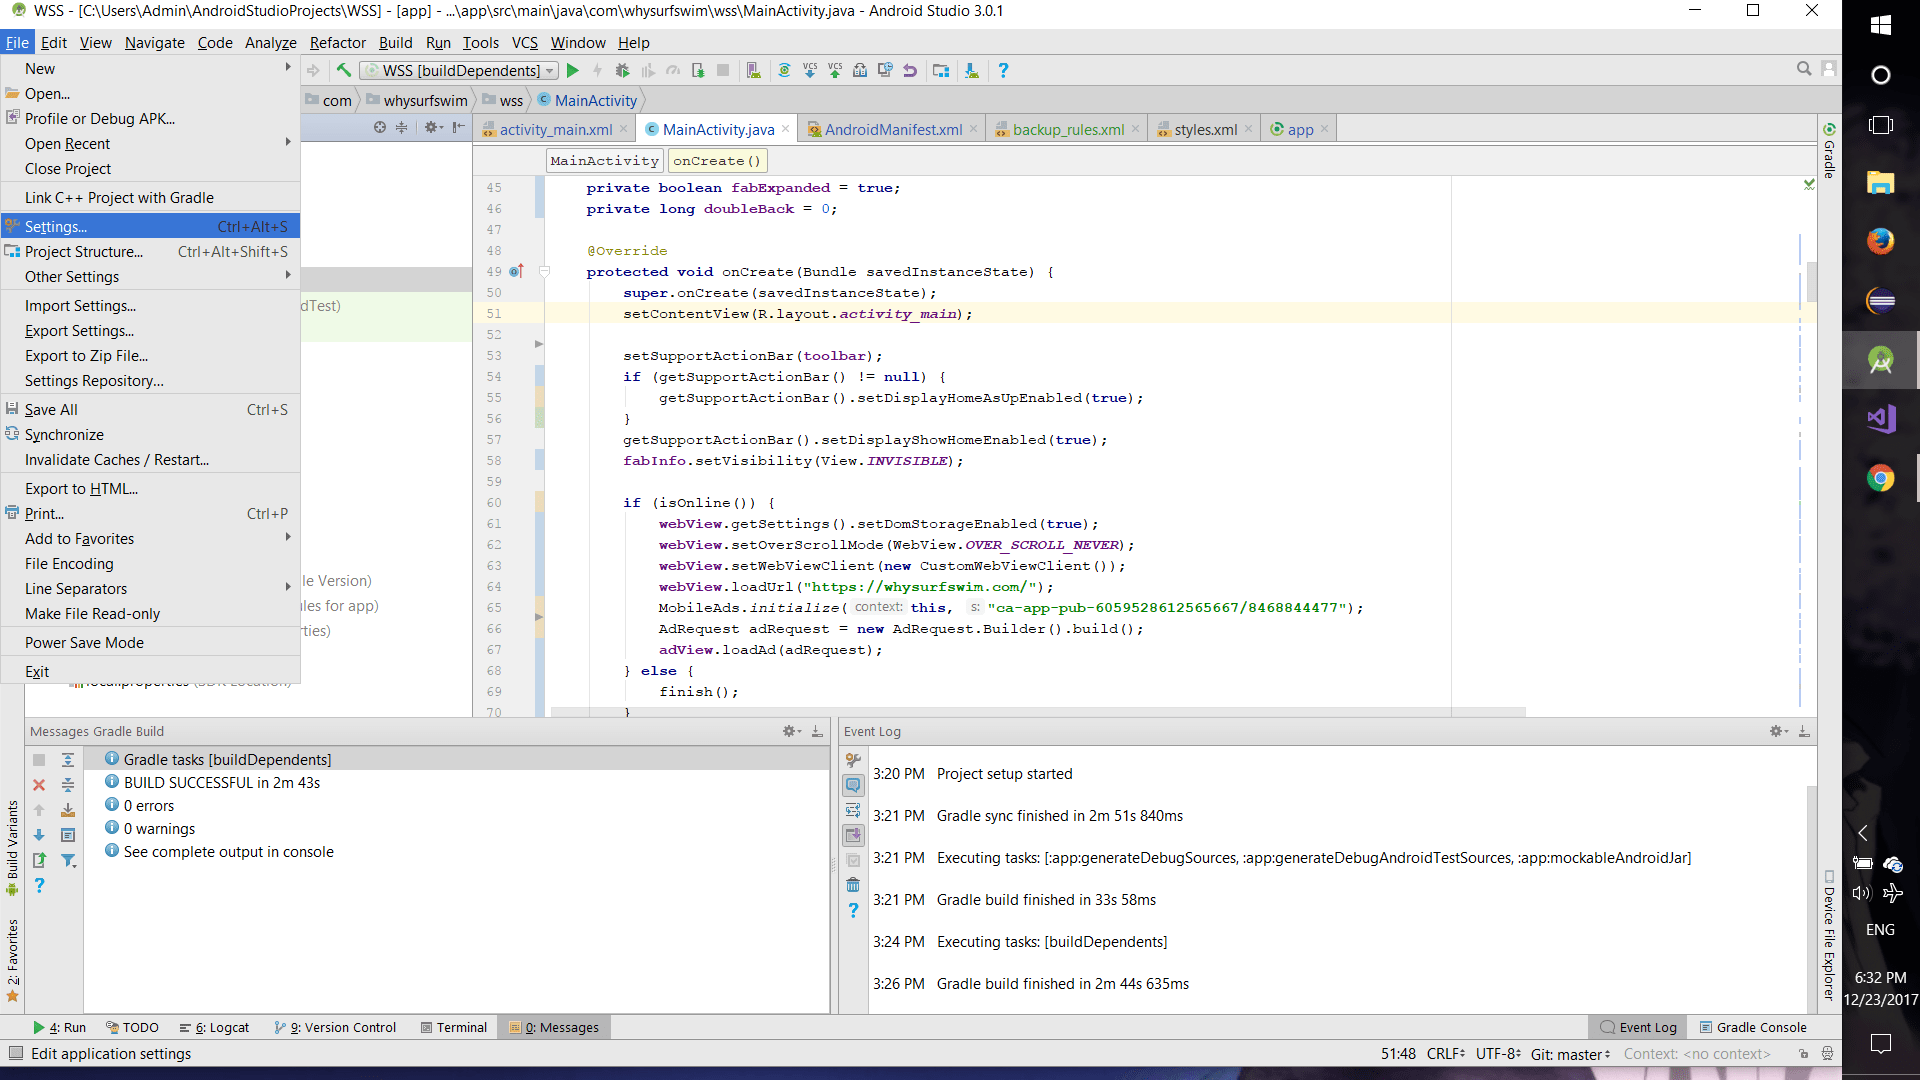Collapse onCreate with the gutter fold arrow
The width and height of the screenshot is (1920, 1080).
(545, 271)
